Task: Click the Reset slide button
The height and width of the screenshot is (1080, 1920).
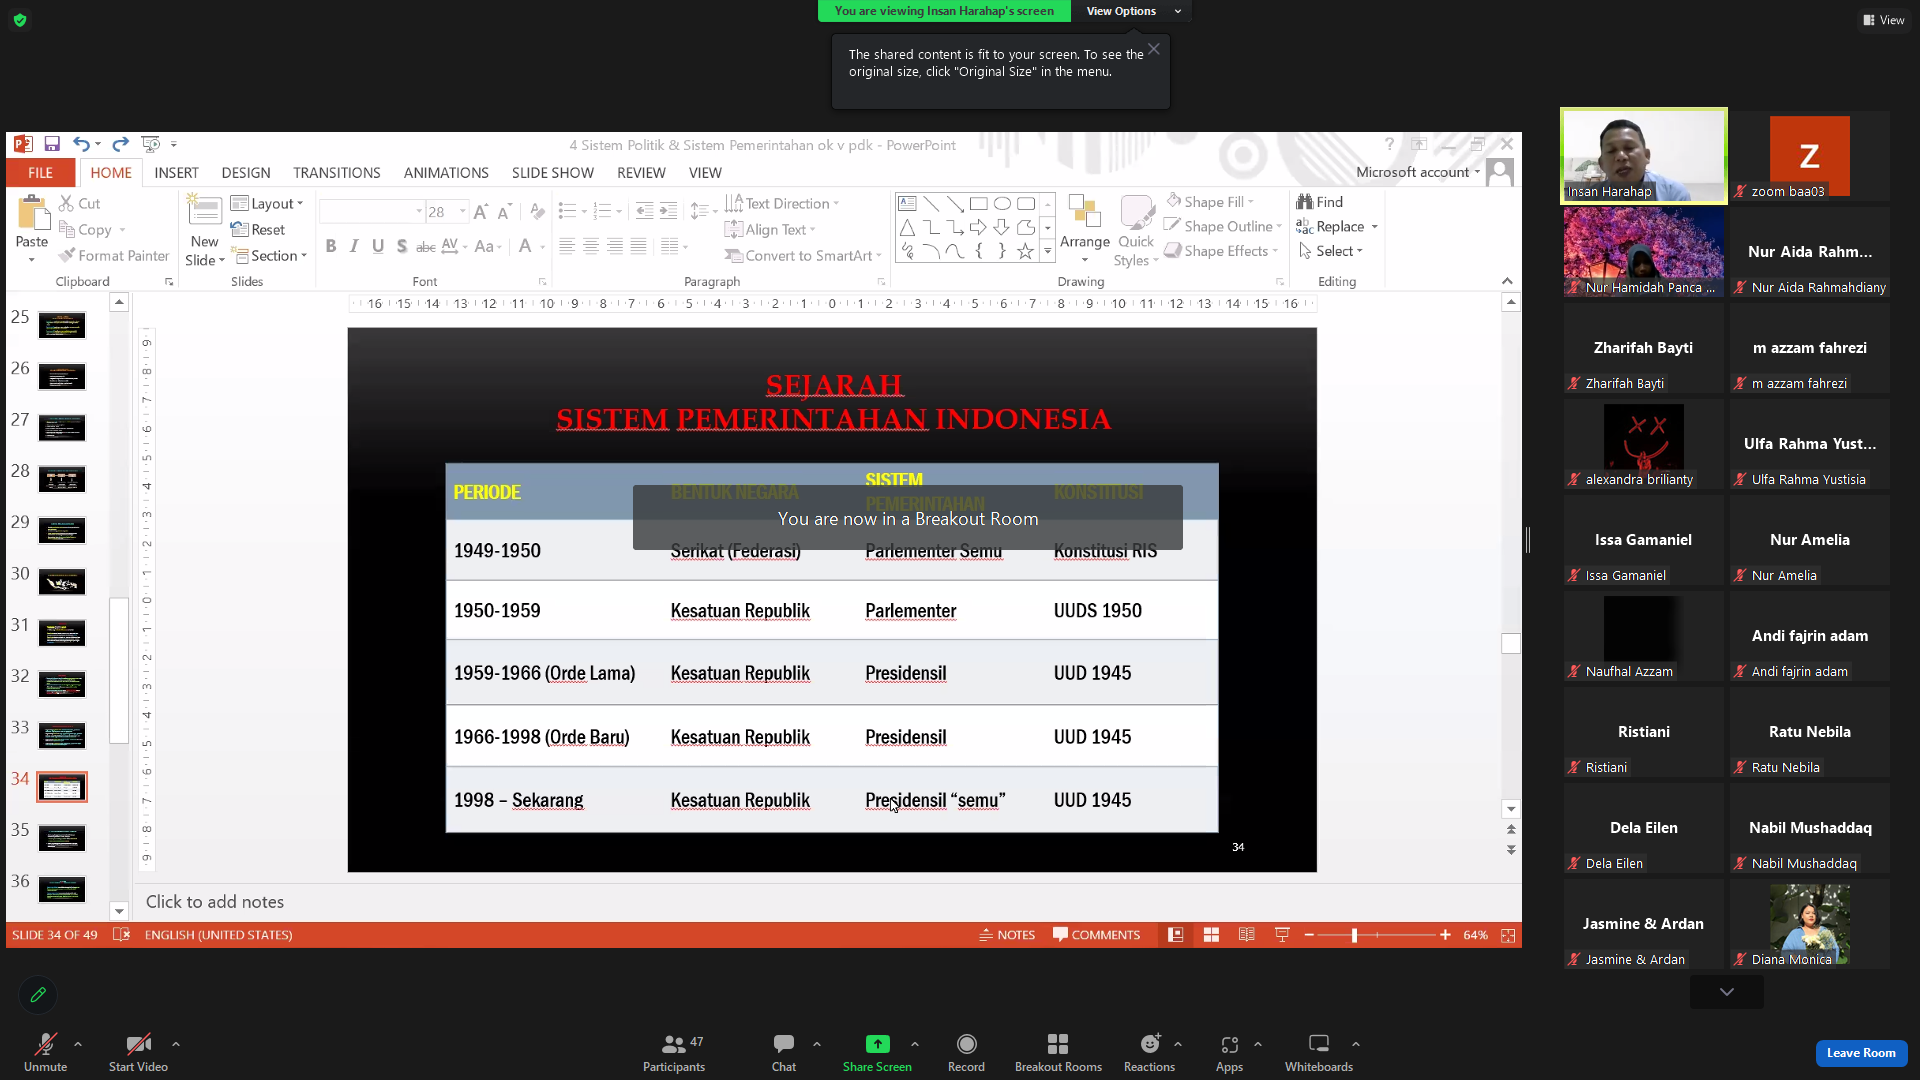Action: click(x=259, y=230)
